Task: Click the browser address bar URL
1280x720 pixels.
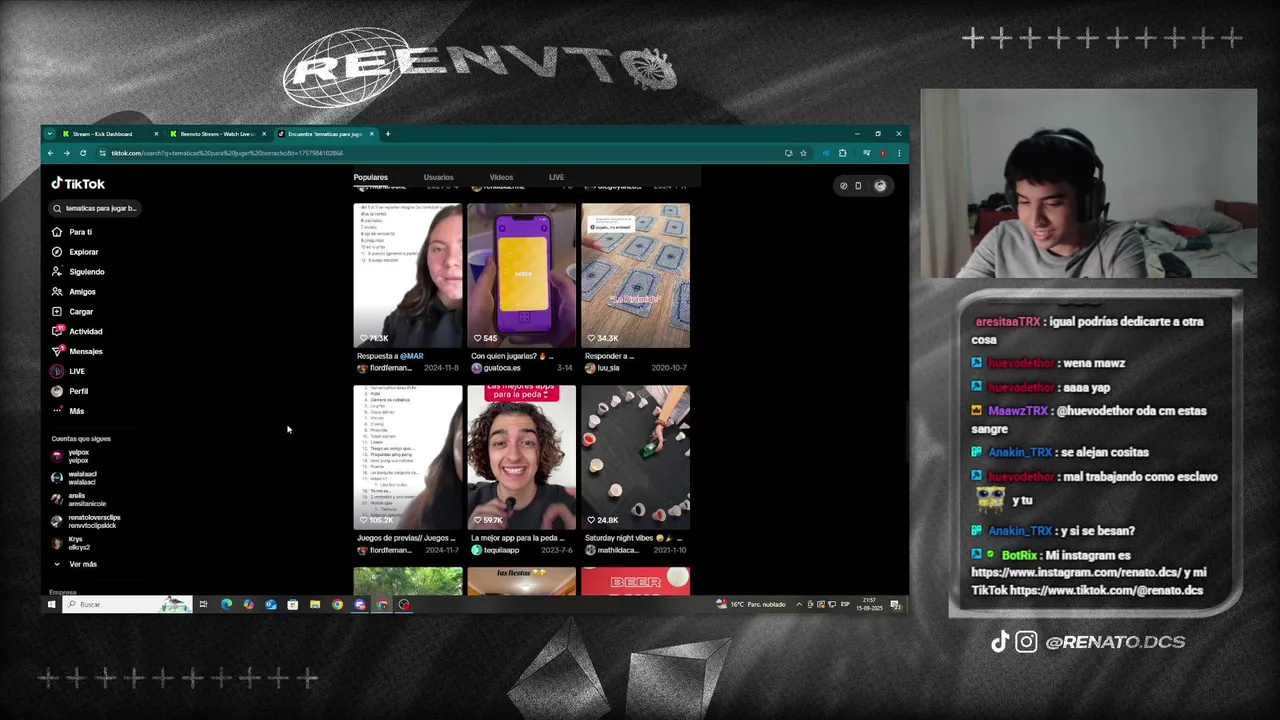Action: tap(227, 153)
